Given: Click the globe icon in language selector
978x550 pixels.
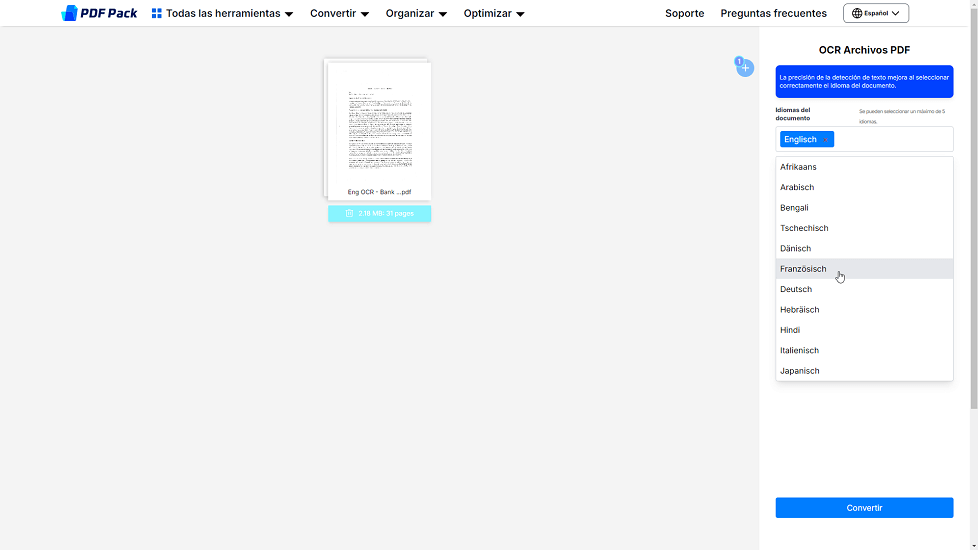Looking at the screenshot, I should pyautogui.click(x=857, y=13).
